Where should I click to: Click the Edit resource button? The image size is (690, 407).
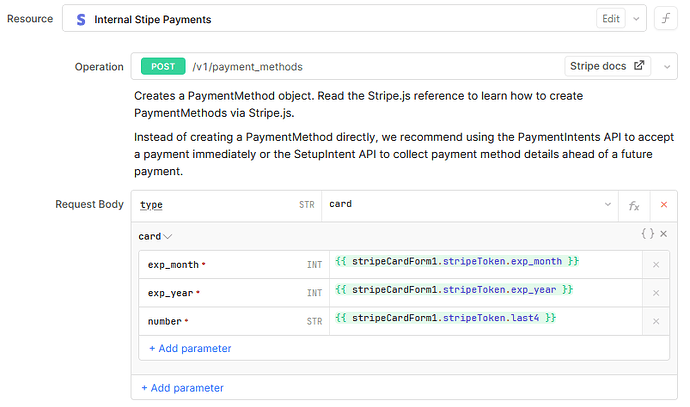tap(611, 18)
